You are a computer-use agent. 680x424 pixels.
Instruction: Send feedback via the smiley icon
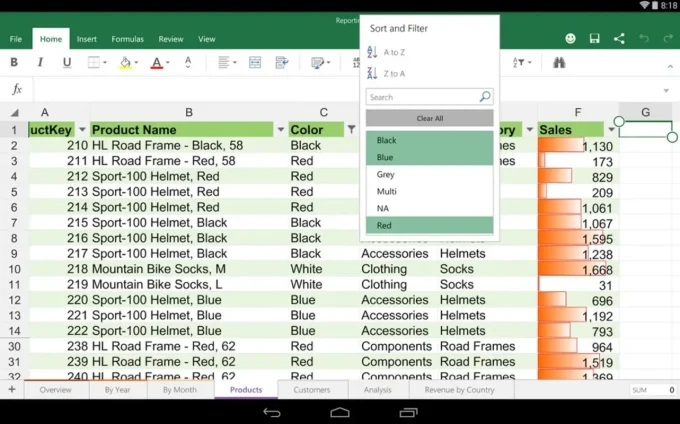tap(571, 39)
